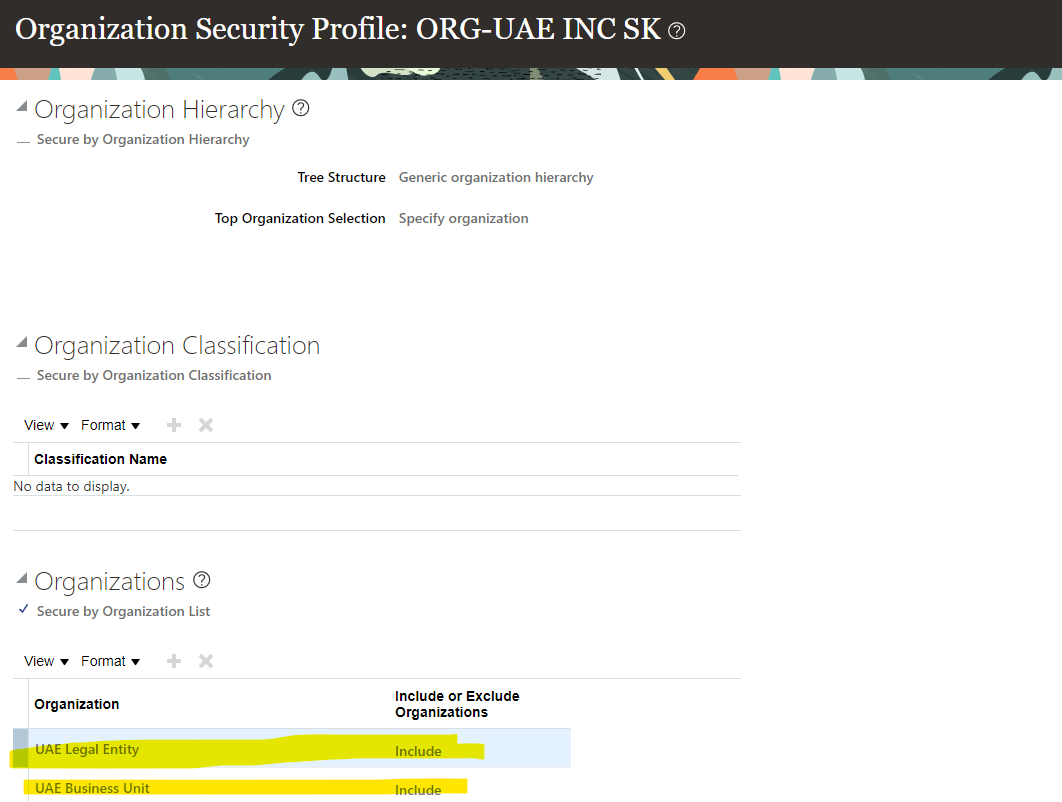Click Include value for UAE Business Unit
Image resolution: width=1062 pixels, height=802 pixels.
(418, 790)
